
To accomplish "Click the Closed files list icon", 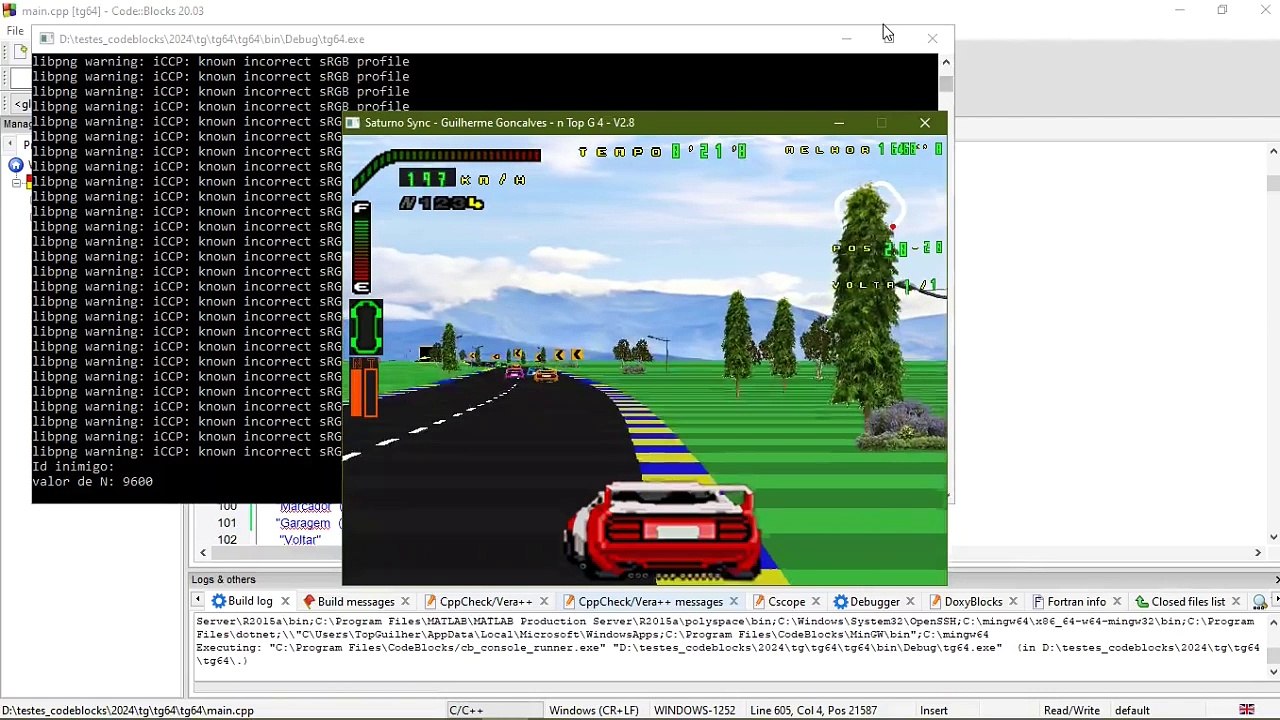I will pos(1142,601).
